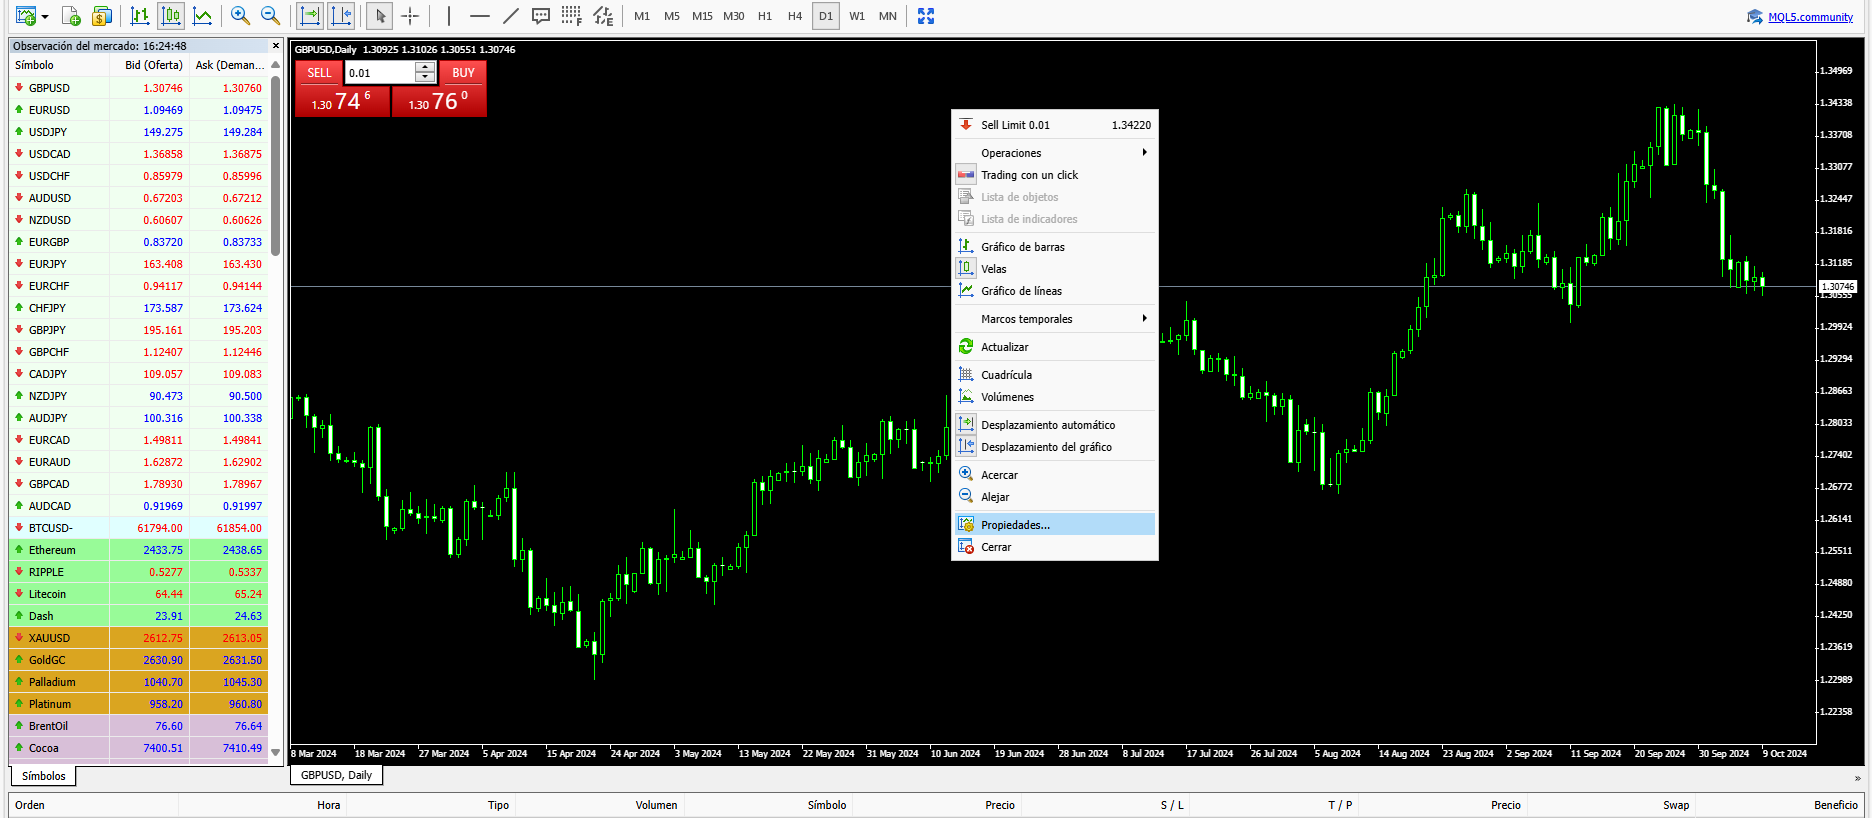
Task: Select the crosshair tool
Action: coord(410,16)
